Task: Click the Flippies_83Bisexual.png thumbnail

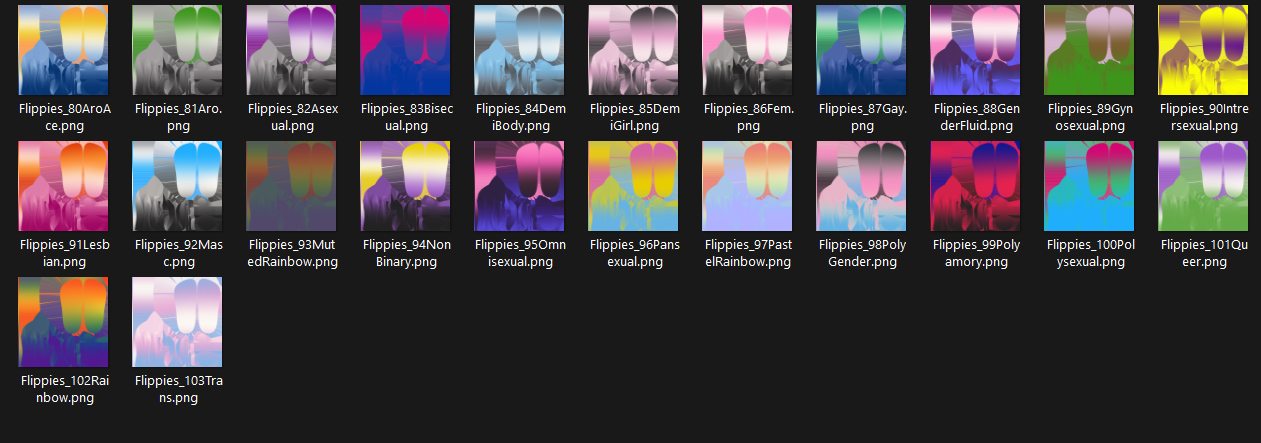Action: pyautogui.click(x=406, y=50)
